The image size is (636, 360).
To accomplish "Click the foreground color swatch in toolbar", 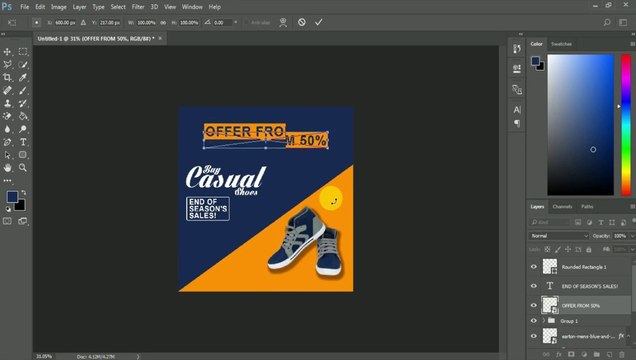I will coord(12,197).
